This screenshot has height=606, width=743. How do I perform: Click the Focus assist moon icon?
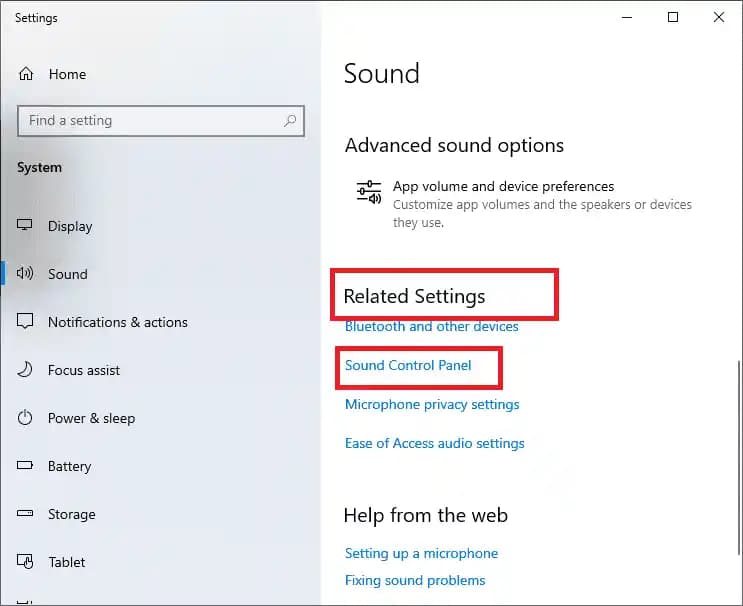coord(26,370)
